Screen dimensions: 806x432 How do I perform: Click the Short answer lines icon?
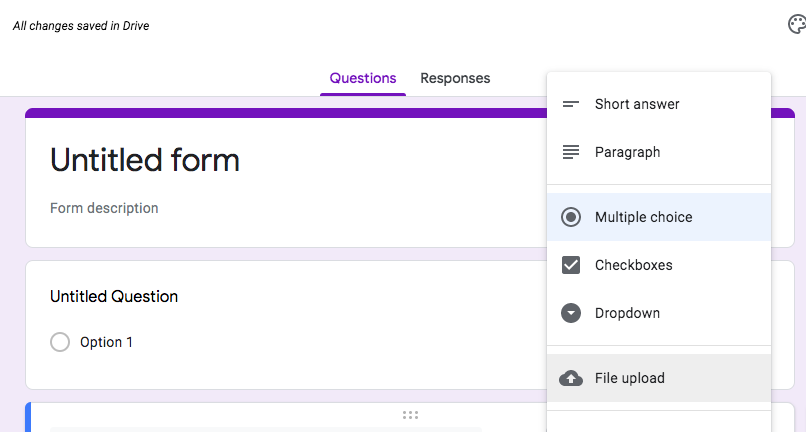tap(571, 104)
